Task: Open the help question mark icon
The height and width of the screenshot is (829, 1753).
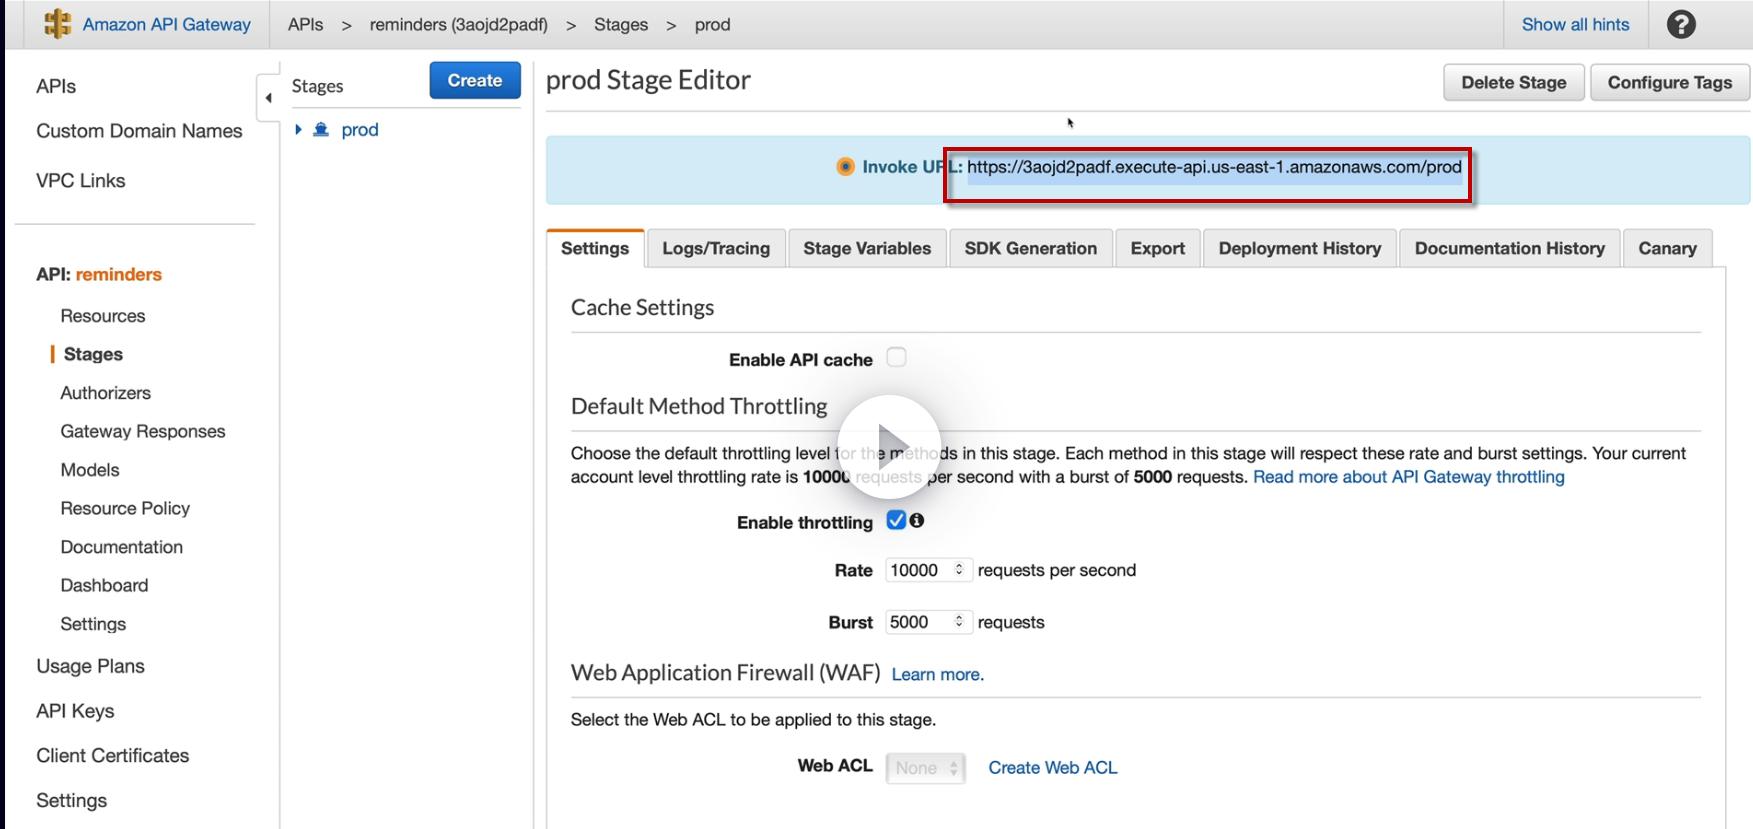Action: tap(1681, 24)
